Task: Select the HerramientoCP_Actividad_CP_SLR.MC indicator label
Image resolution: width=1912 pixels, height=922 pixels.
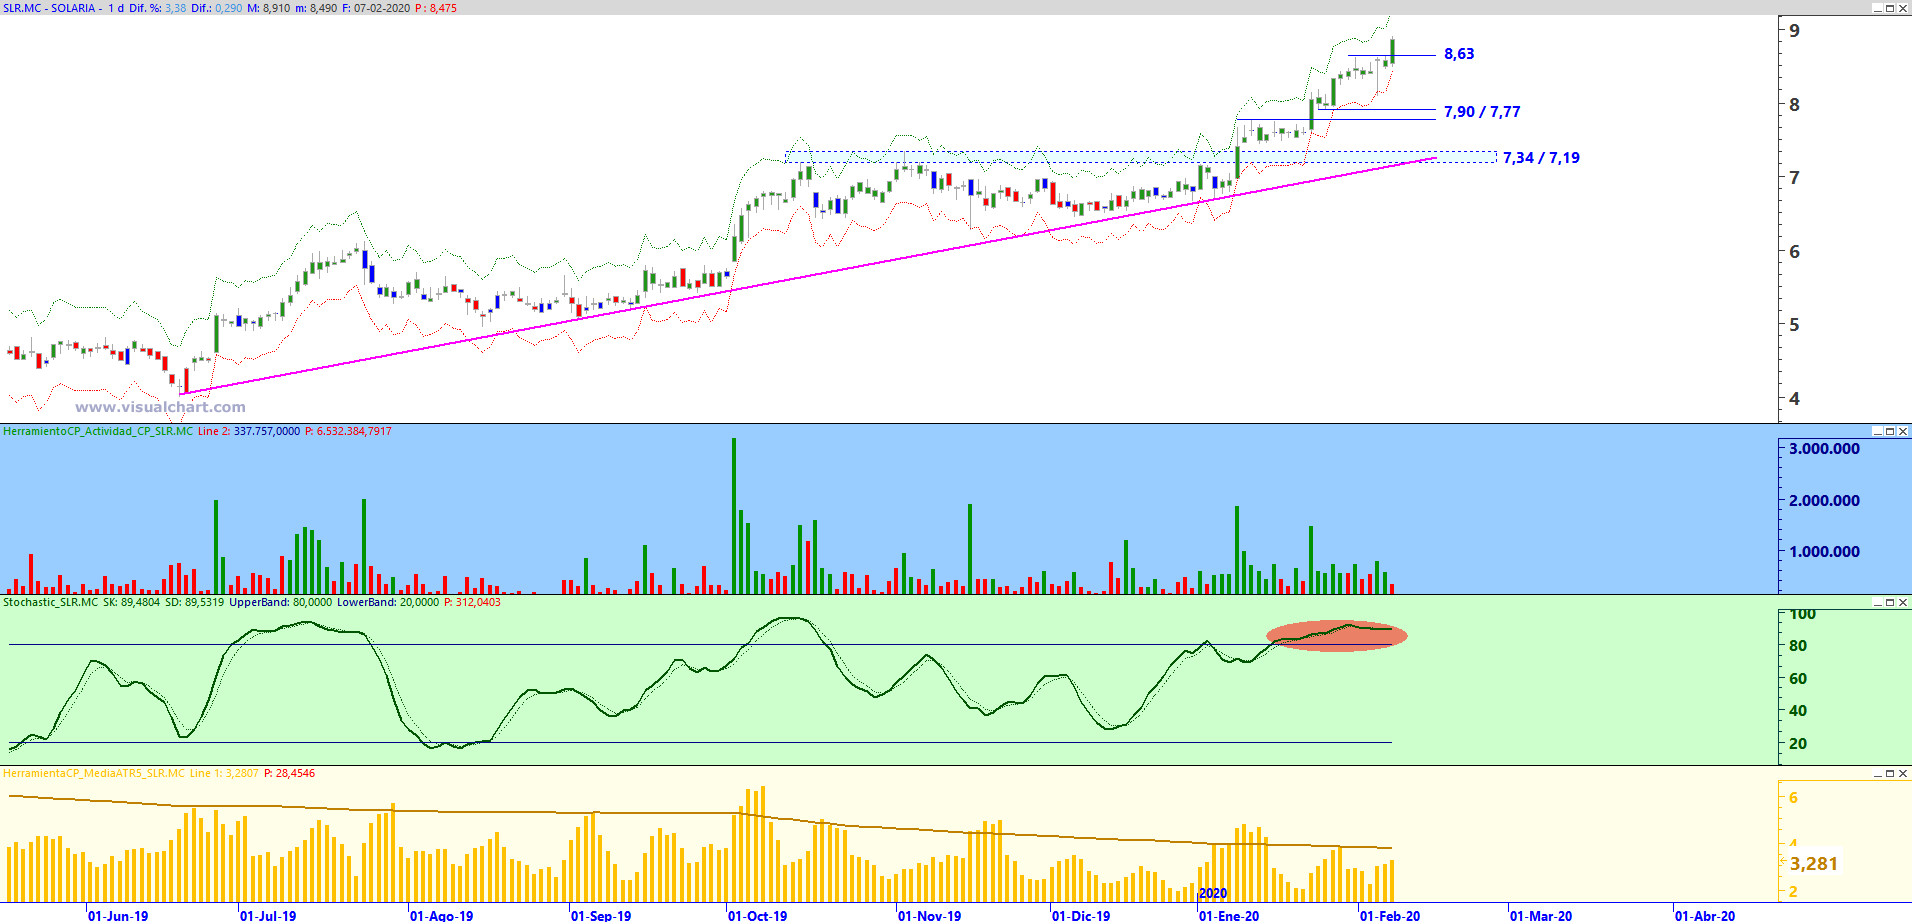Action: [x=98, y=432]
